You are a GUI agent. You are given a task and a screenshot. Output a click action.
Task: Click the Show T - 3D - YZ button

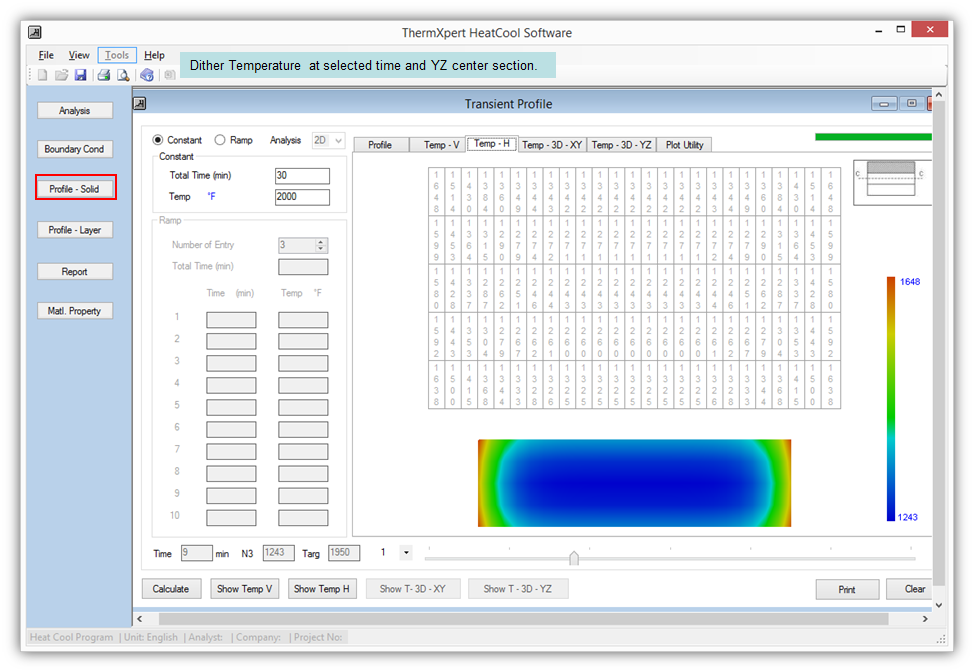(517, 589)
